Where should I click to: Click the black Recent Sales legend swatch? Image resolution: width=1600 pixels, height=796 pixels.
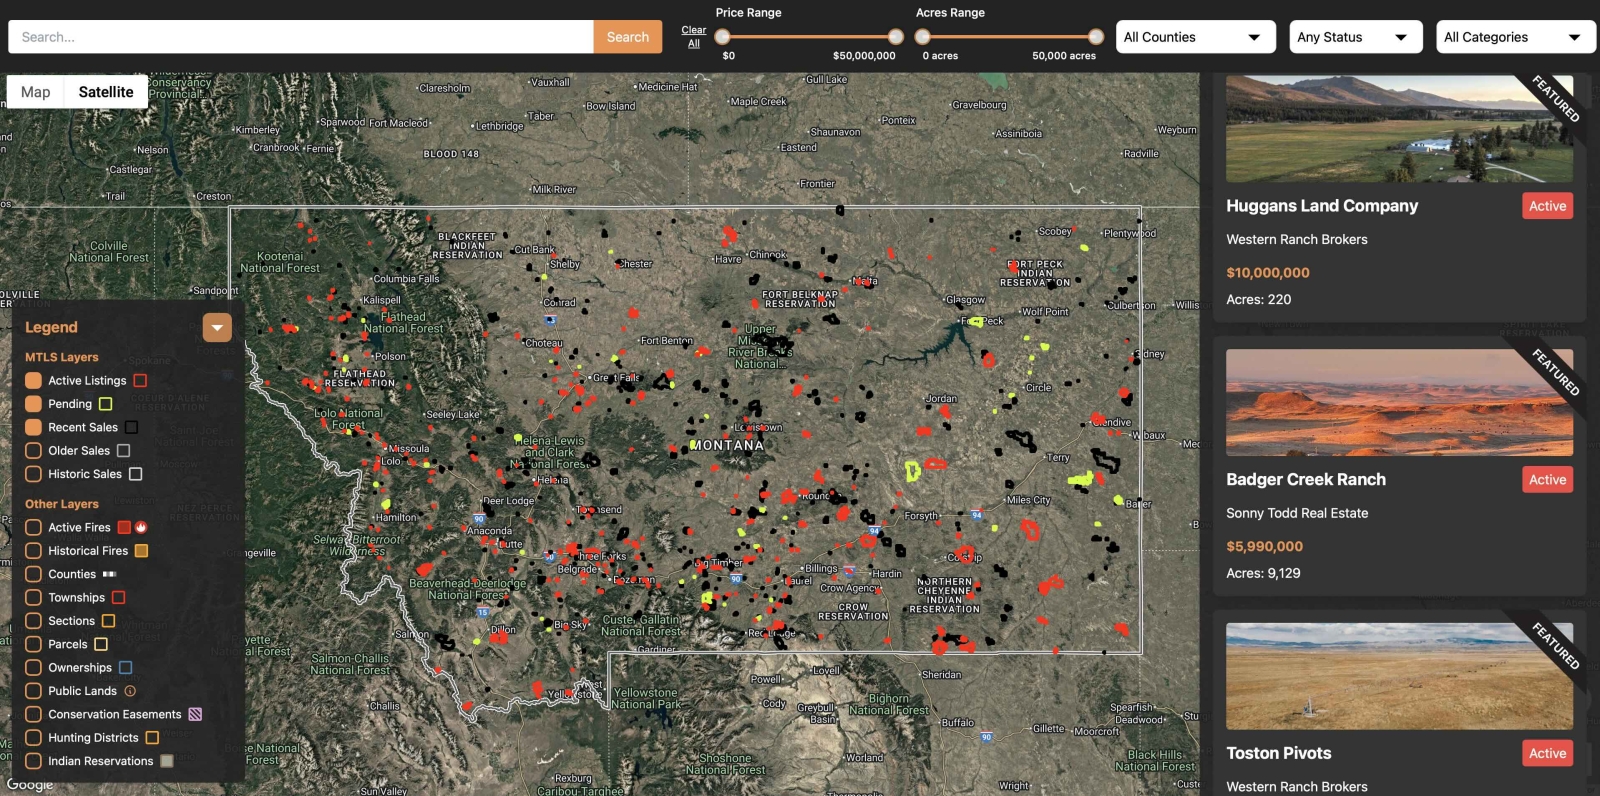tap(131, 428)
